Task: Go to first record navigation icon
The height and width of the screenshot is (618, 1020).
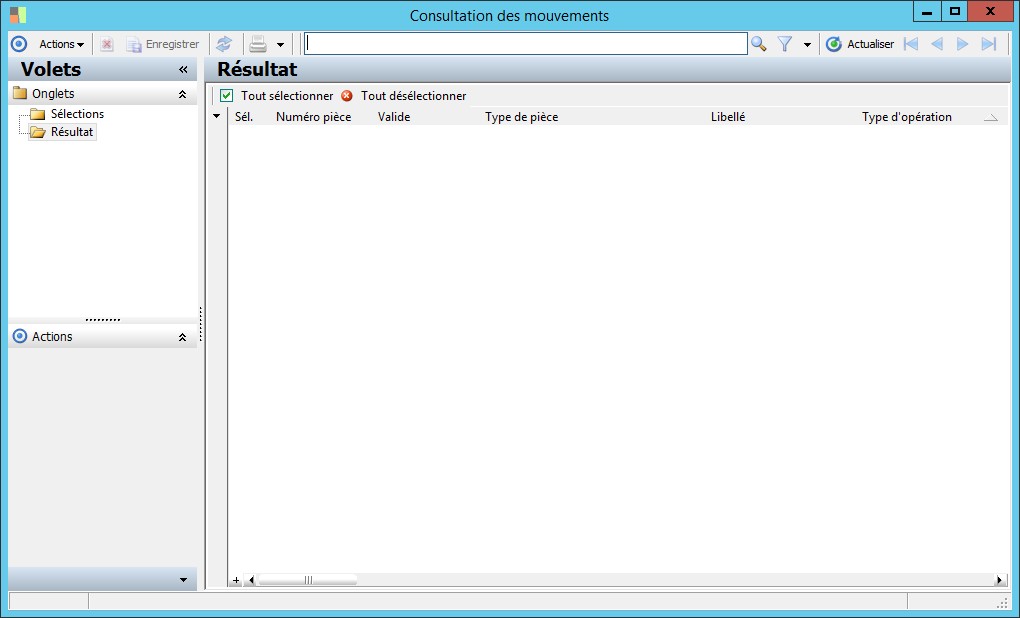Action: 911,44
